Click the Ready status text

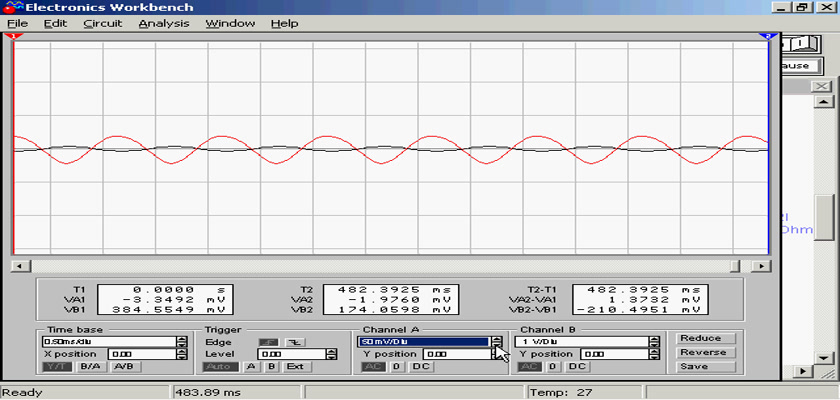click(x=22, y=393)
